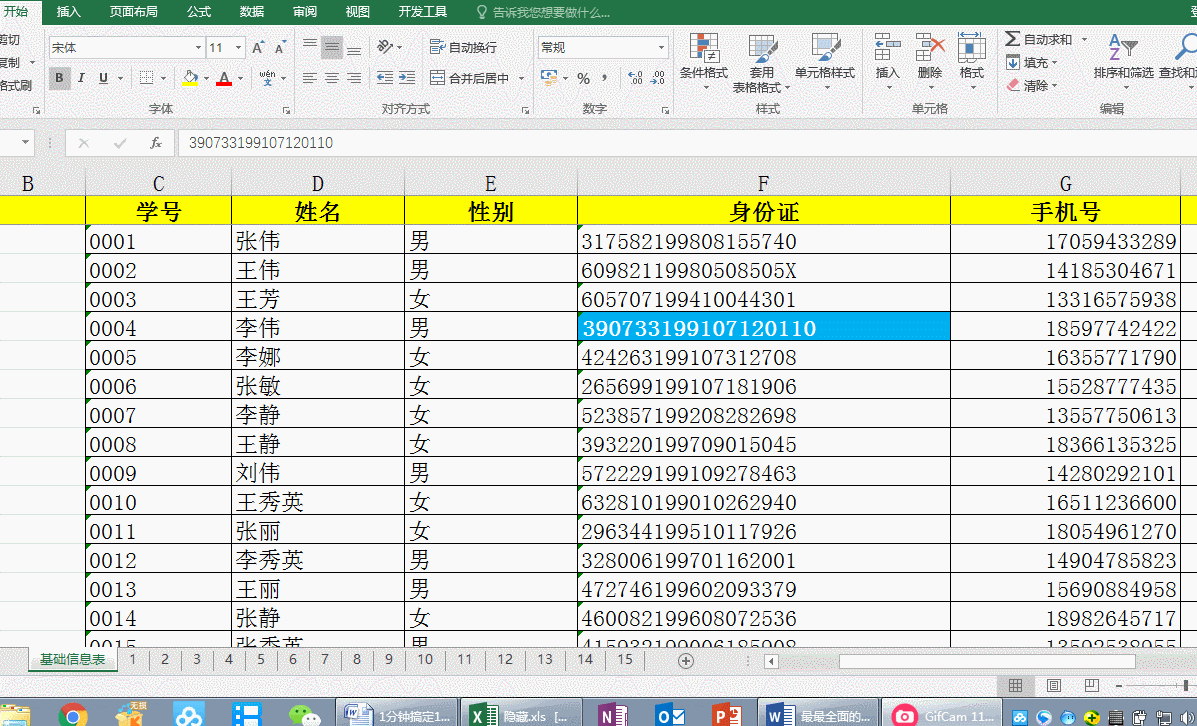The image size is (1197, 726).
Task: Toggle Italic formatting
Action: pyautogui.click(x=81, y=78)
